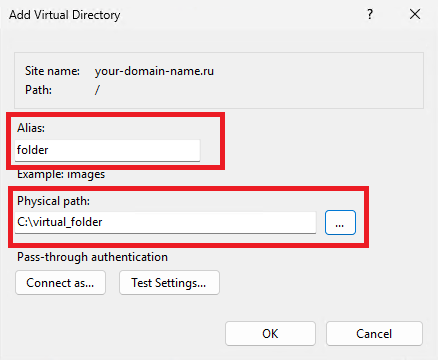This screenshot has height=360, width=438.
Task: Click the Test Settings... button
Action: pos(169,283)
